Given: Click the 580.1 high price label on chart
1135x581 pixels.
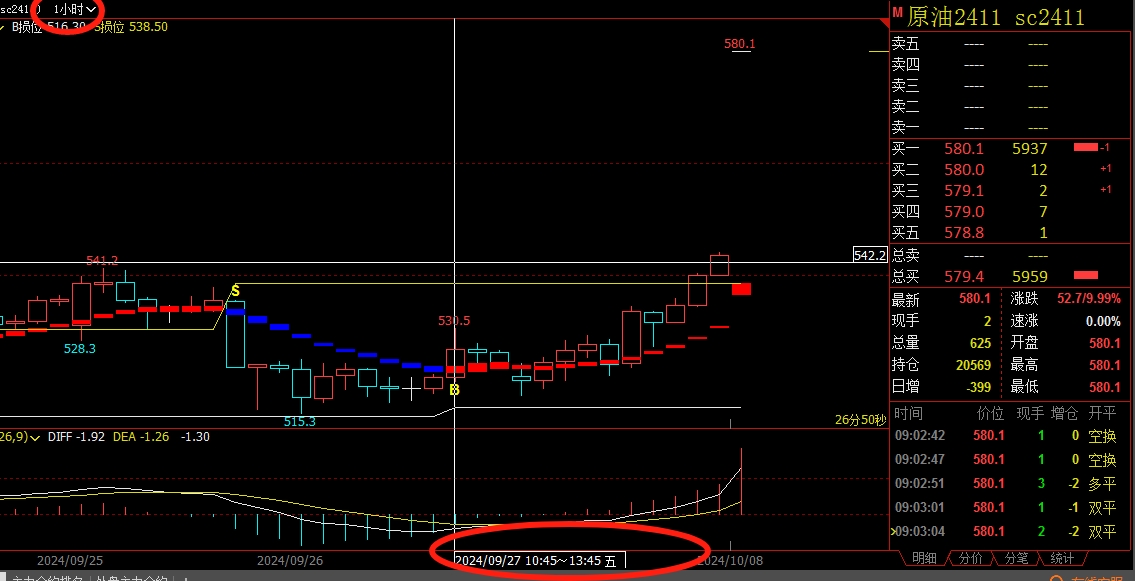Looking at the screenshot, I should pos(739,44).
